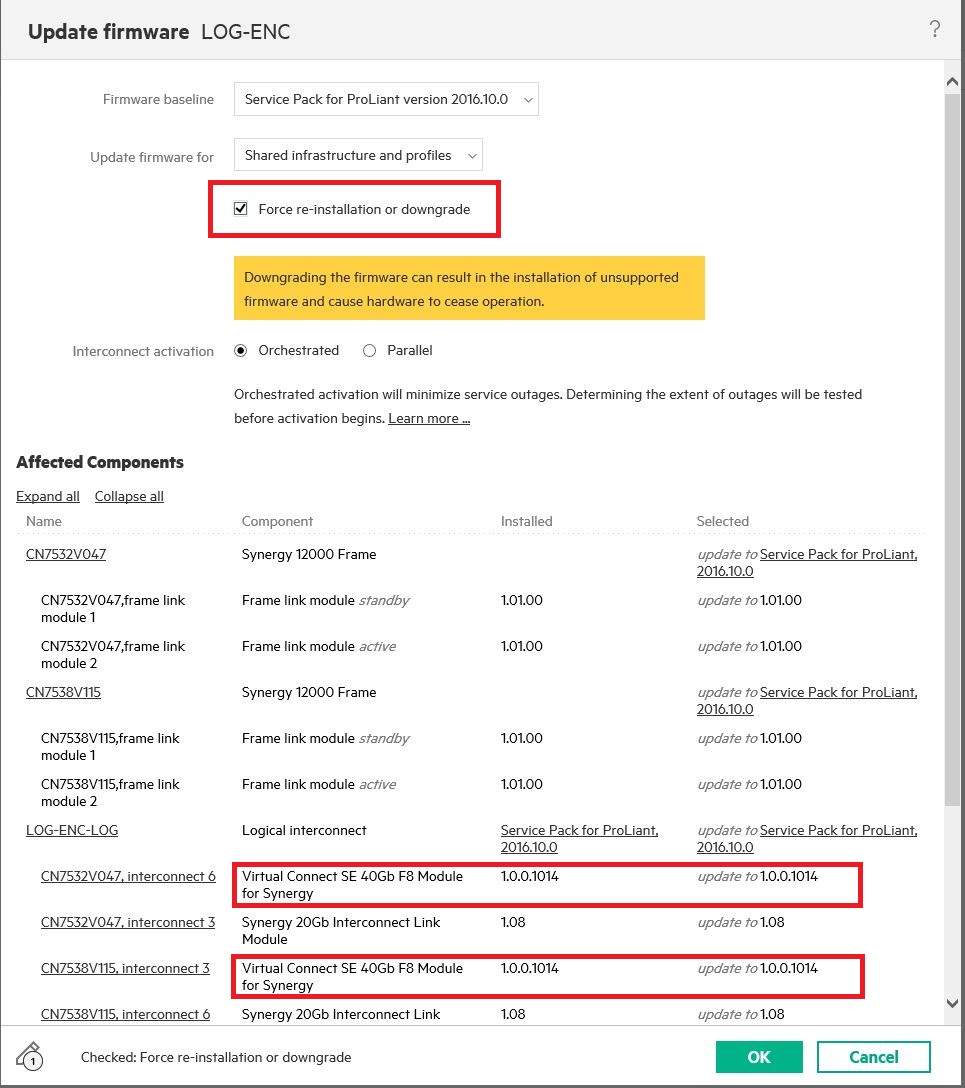Expand all affected components

(47, 496)
